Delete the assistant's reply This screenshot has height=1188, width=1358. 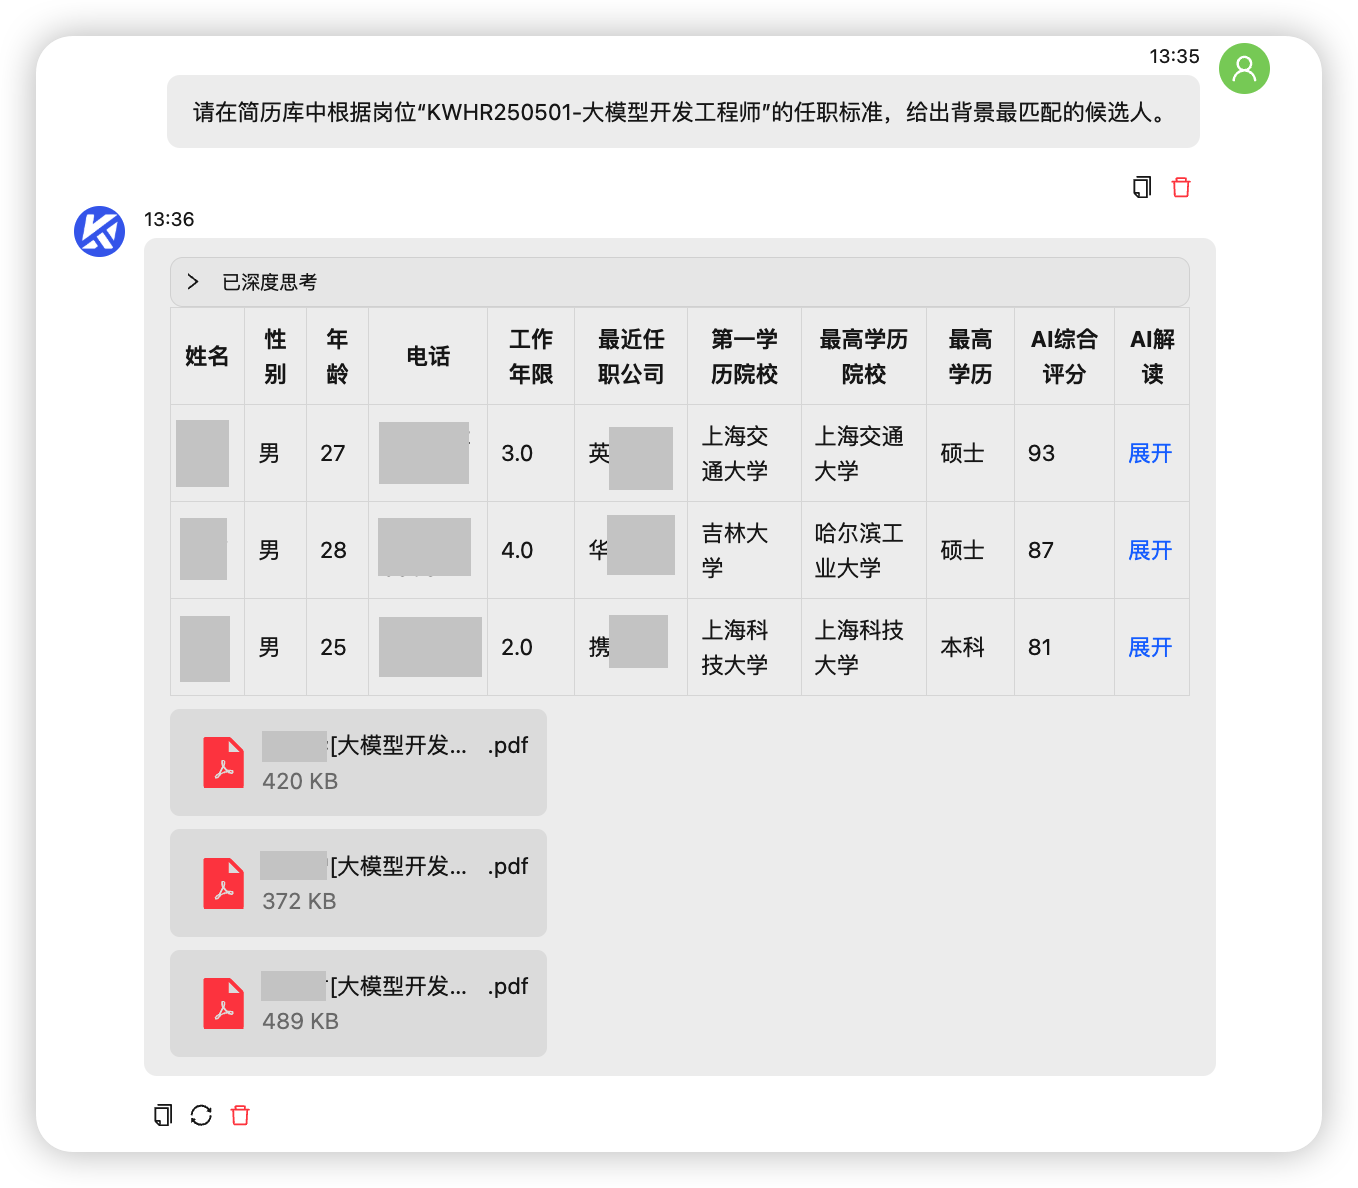click(240, 1115)
